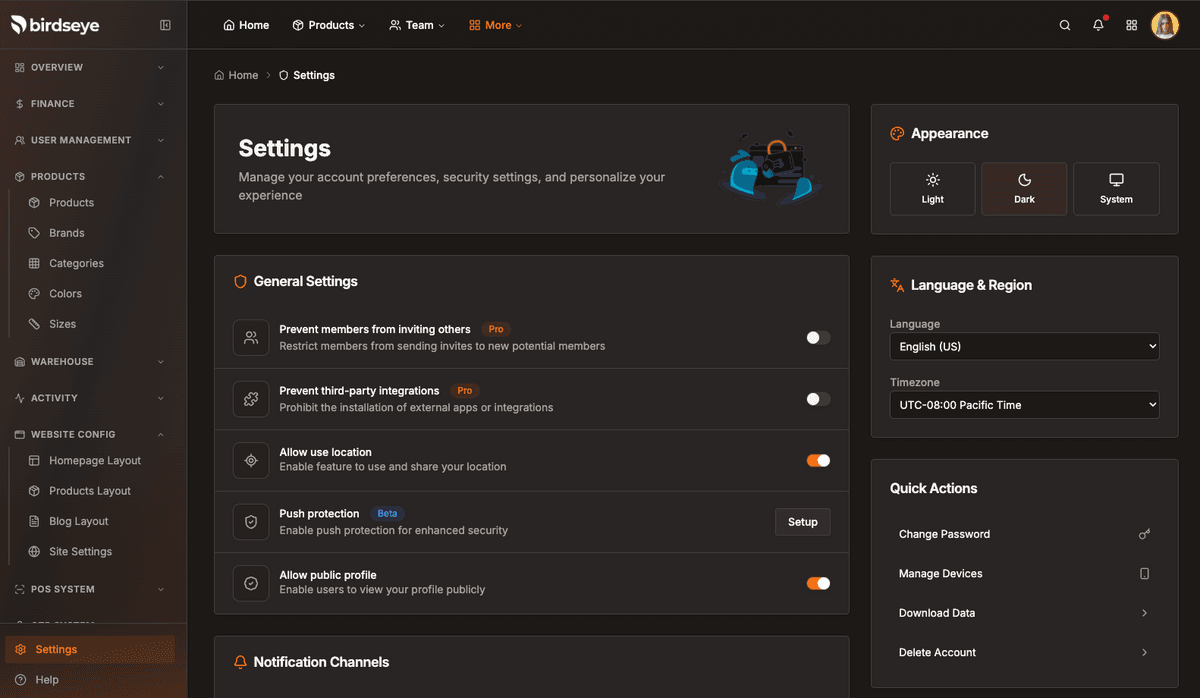Enable Prevent members from inviting others

818,338
